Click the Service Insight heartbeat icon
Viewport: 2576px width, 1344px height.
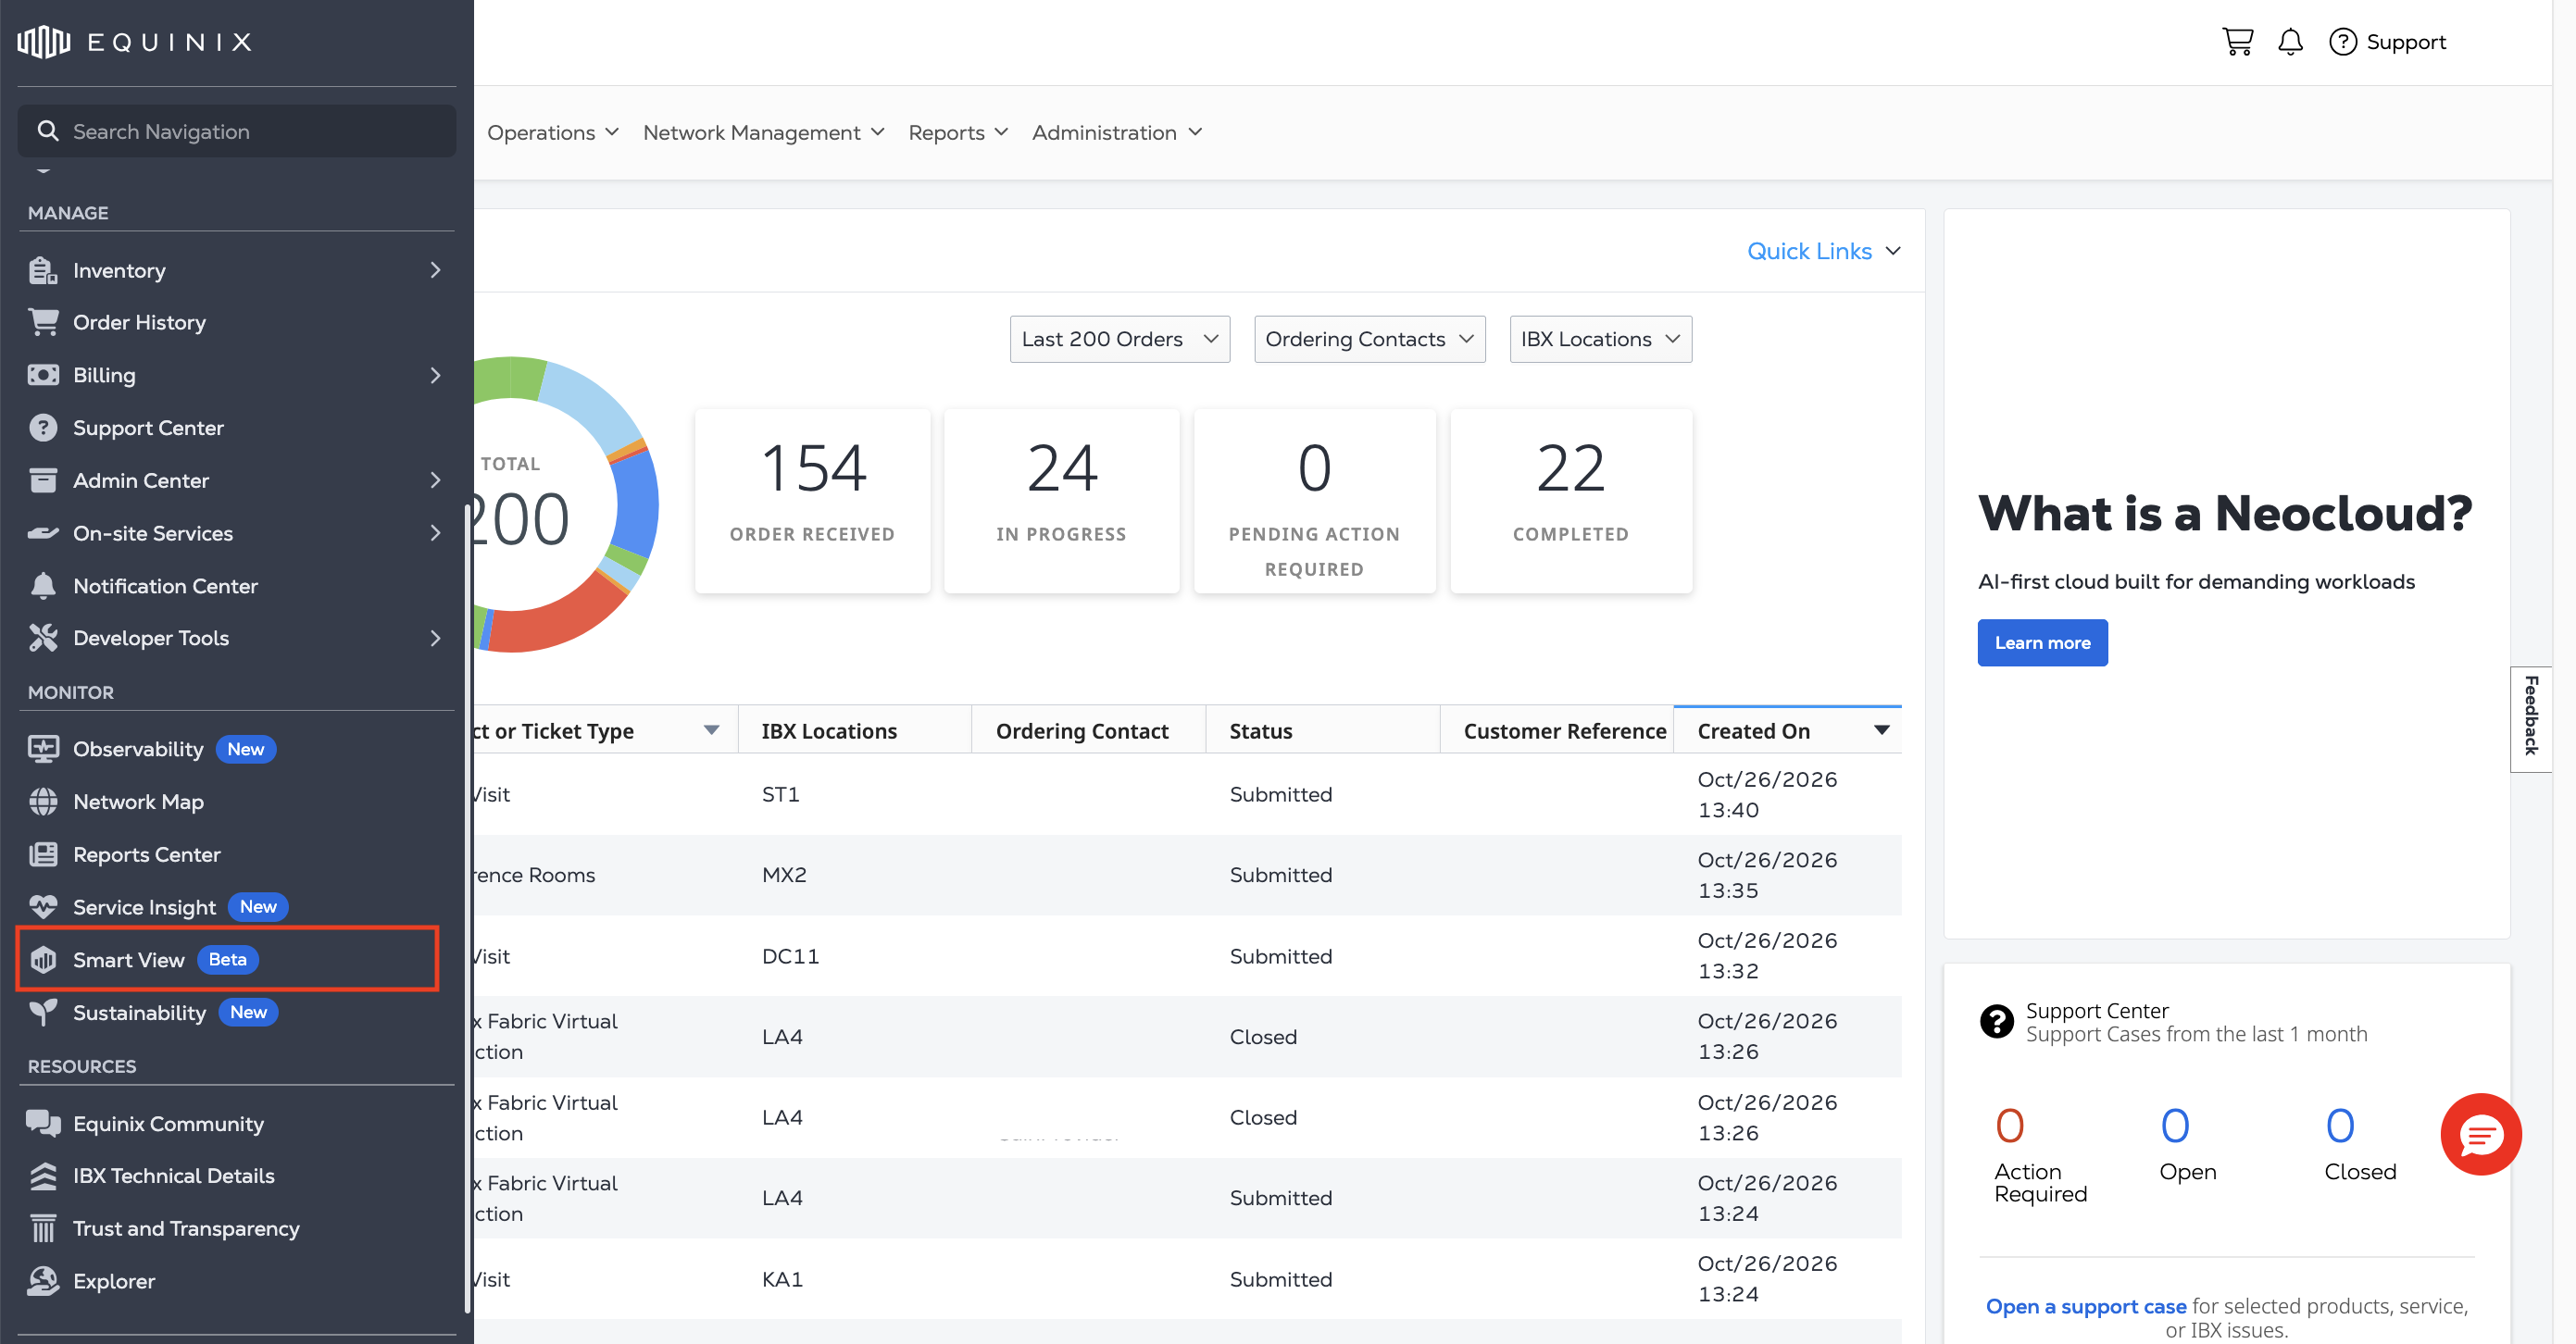click(x=43, y=907)
